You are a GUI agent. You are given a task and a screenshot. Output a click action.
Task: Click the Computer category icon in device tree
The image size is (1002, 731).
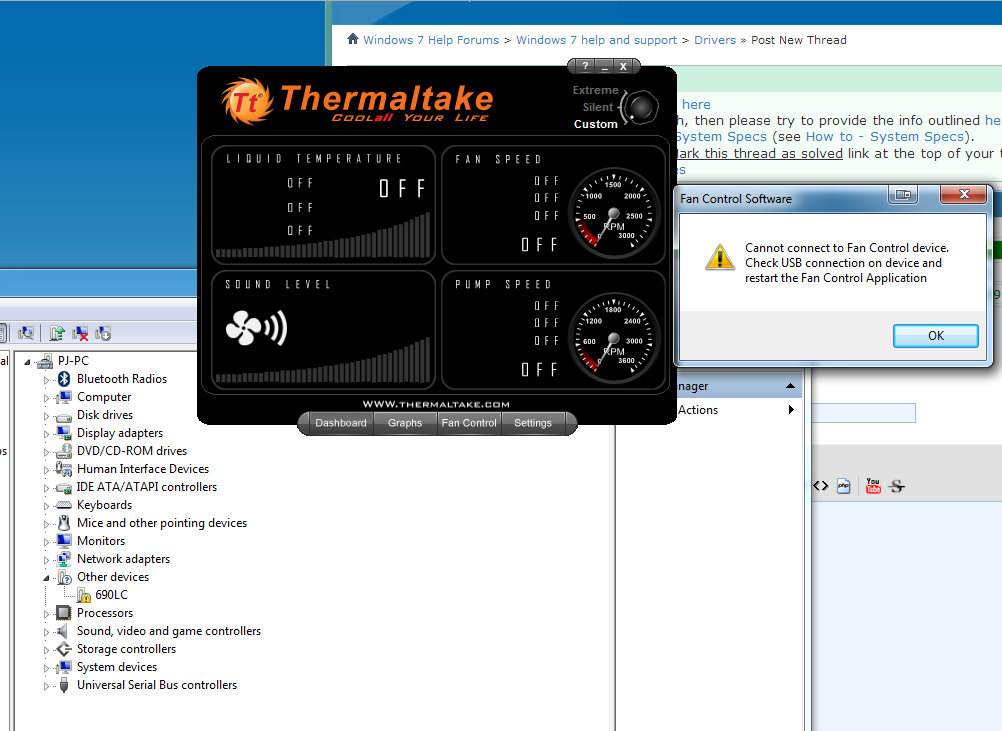tap(63, 397)
